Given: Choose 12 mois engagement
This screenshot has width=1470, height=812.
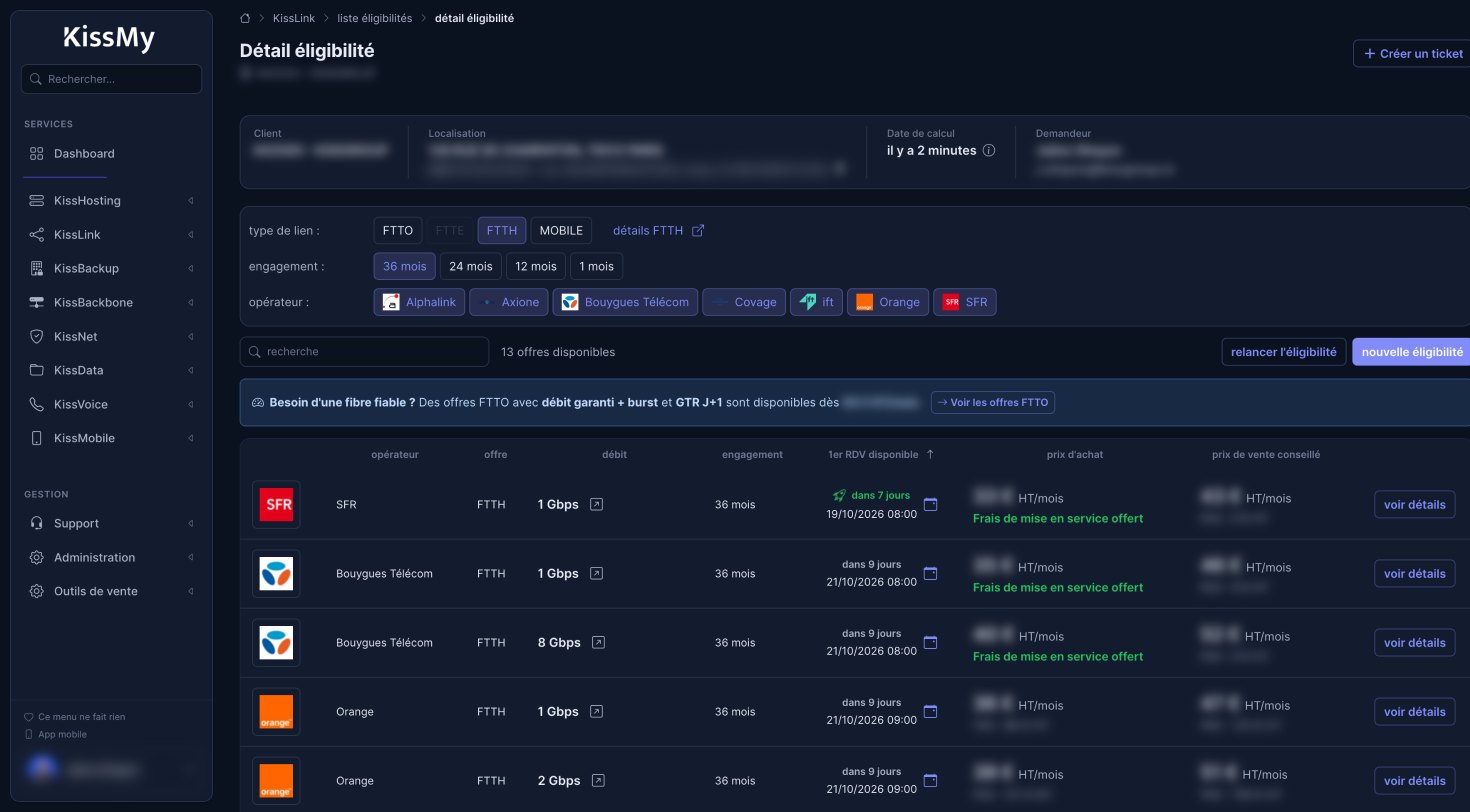Looking at the screenshot, I should [536, 267].
